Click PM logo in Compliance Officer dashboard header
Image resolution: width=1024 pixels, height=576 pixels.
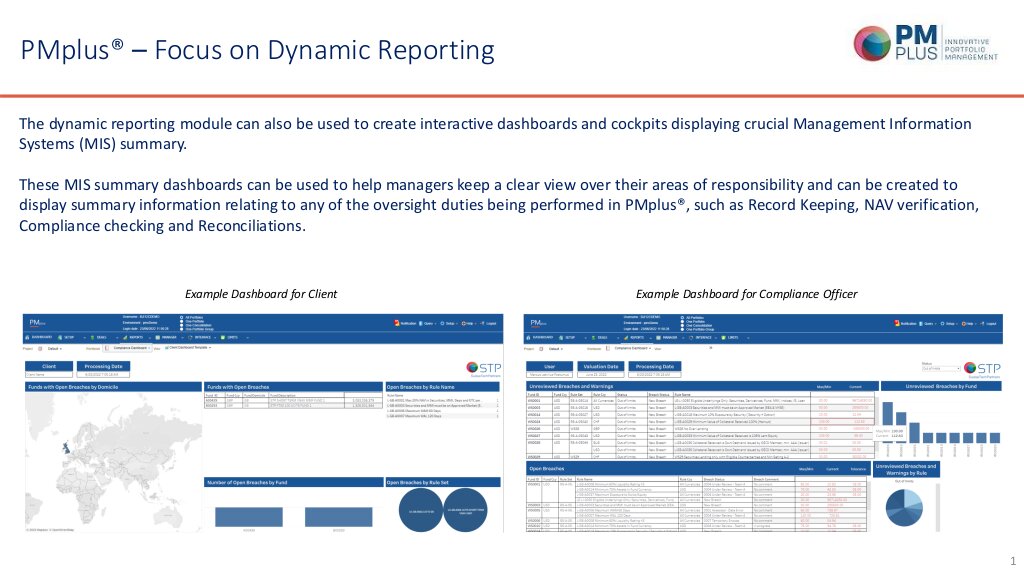pos(538,323)
